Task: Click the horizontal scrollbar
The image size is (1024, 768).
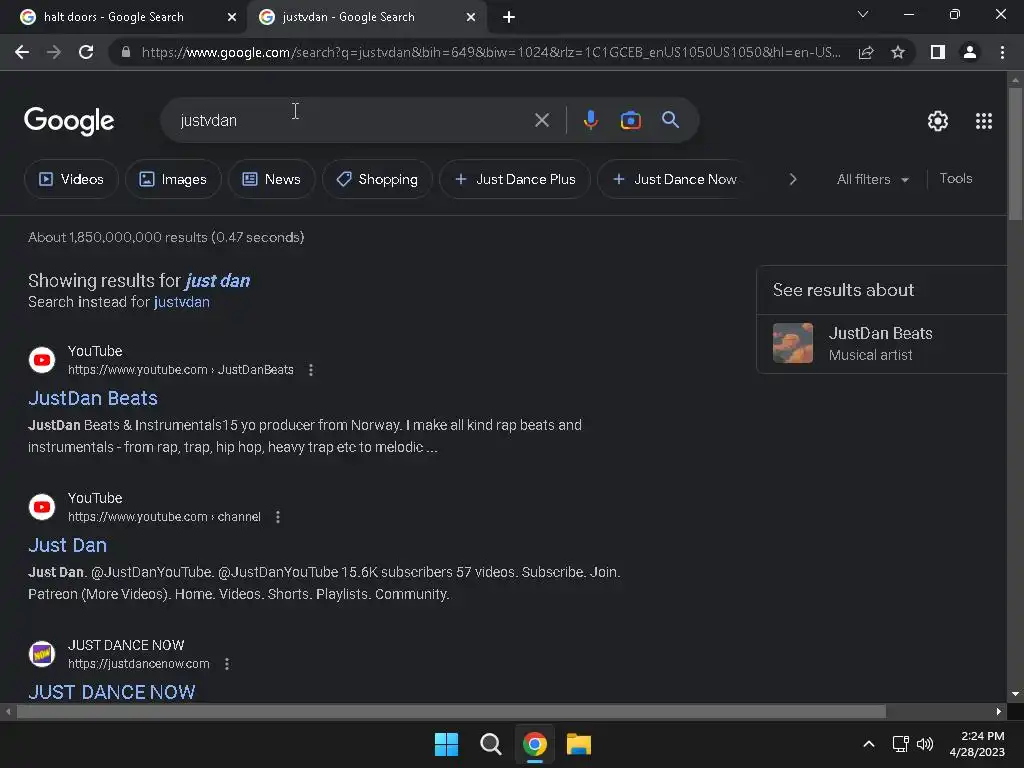Action: (x=451, y=711)
